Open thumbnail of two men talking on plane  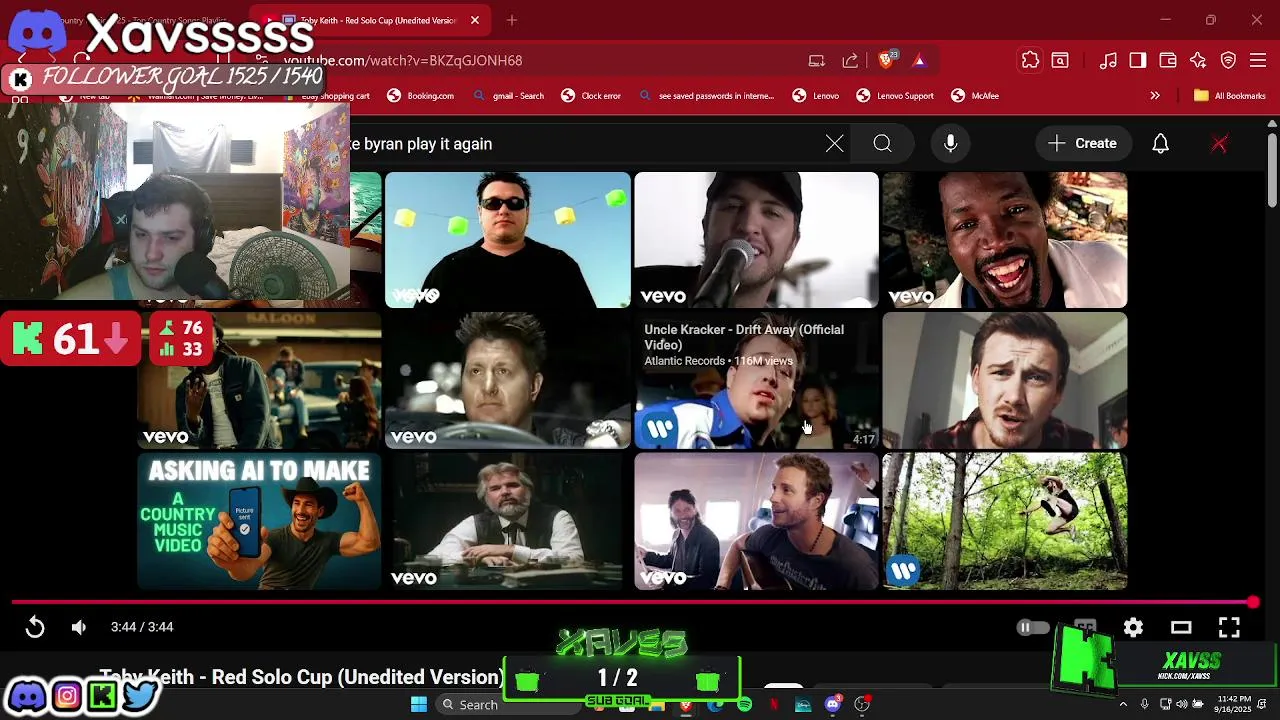(x=757, y=521)
